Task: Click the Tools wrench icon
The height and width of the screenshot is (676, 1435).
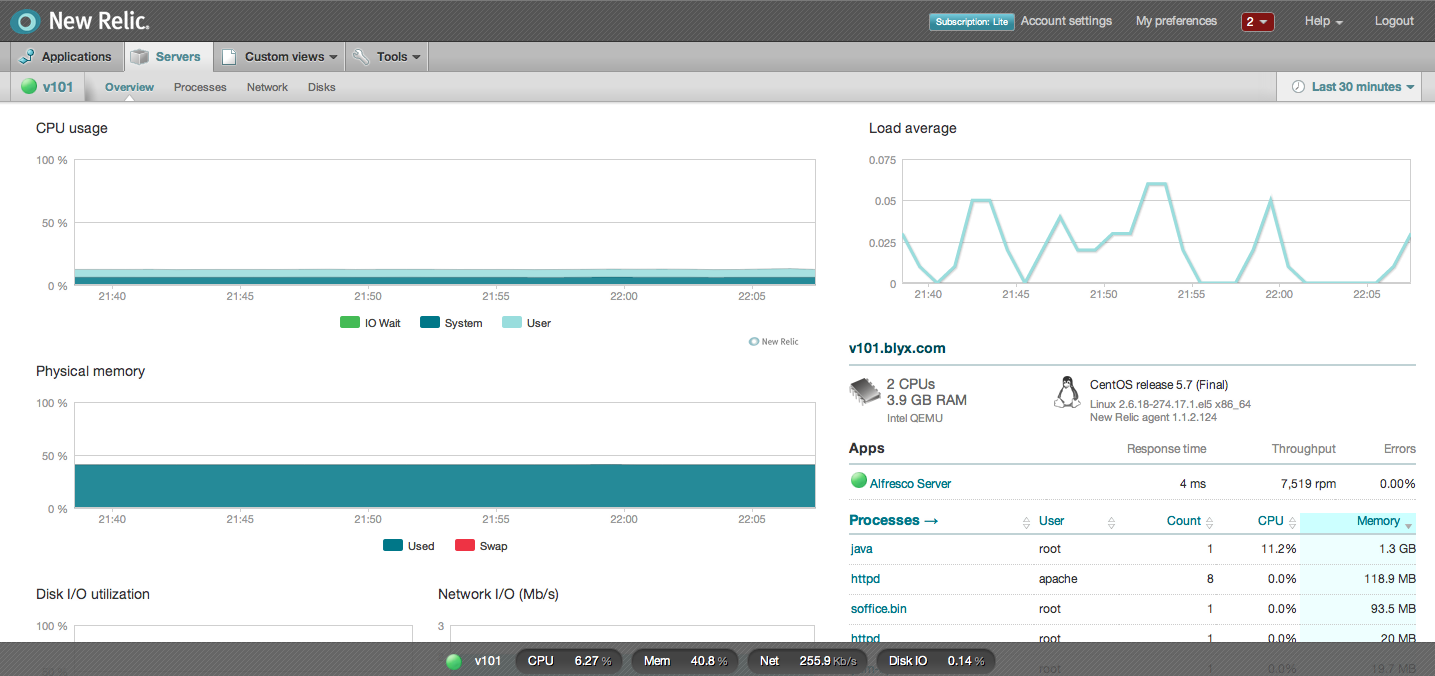Action: [361, 57]
